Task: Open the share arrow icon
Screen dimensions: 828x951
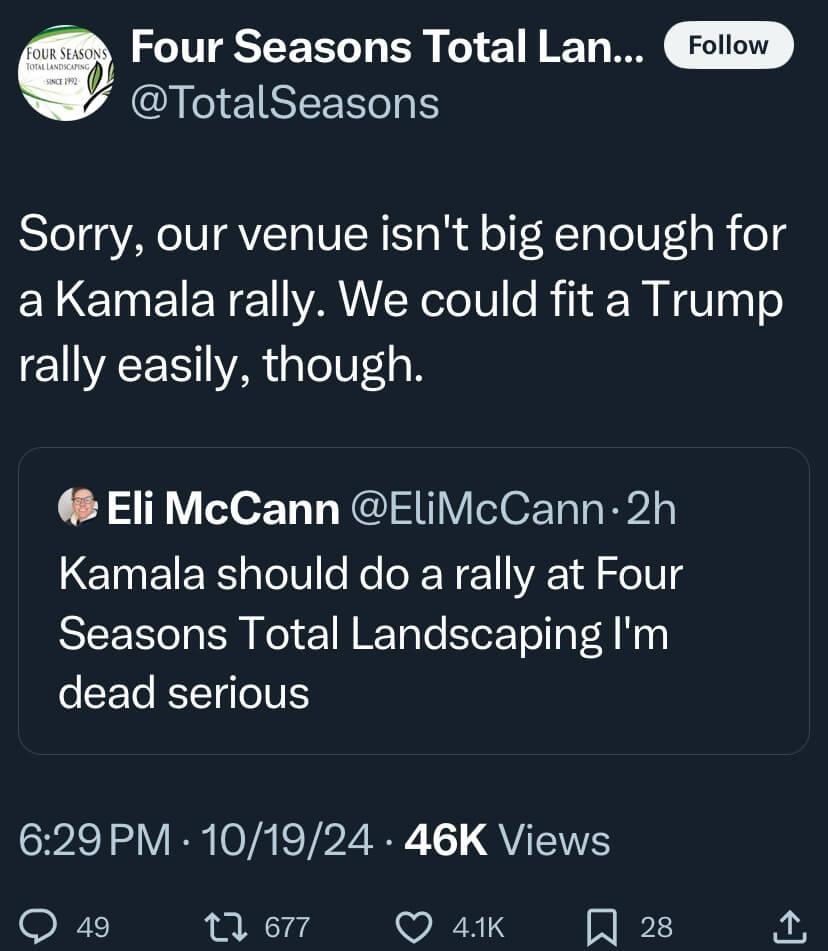Action: pyautogui.click(x=789, y=926)
